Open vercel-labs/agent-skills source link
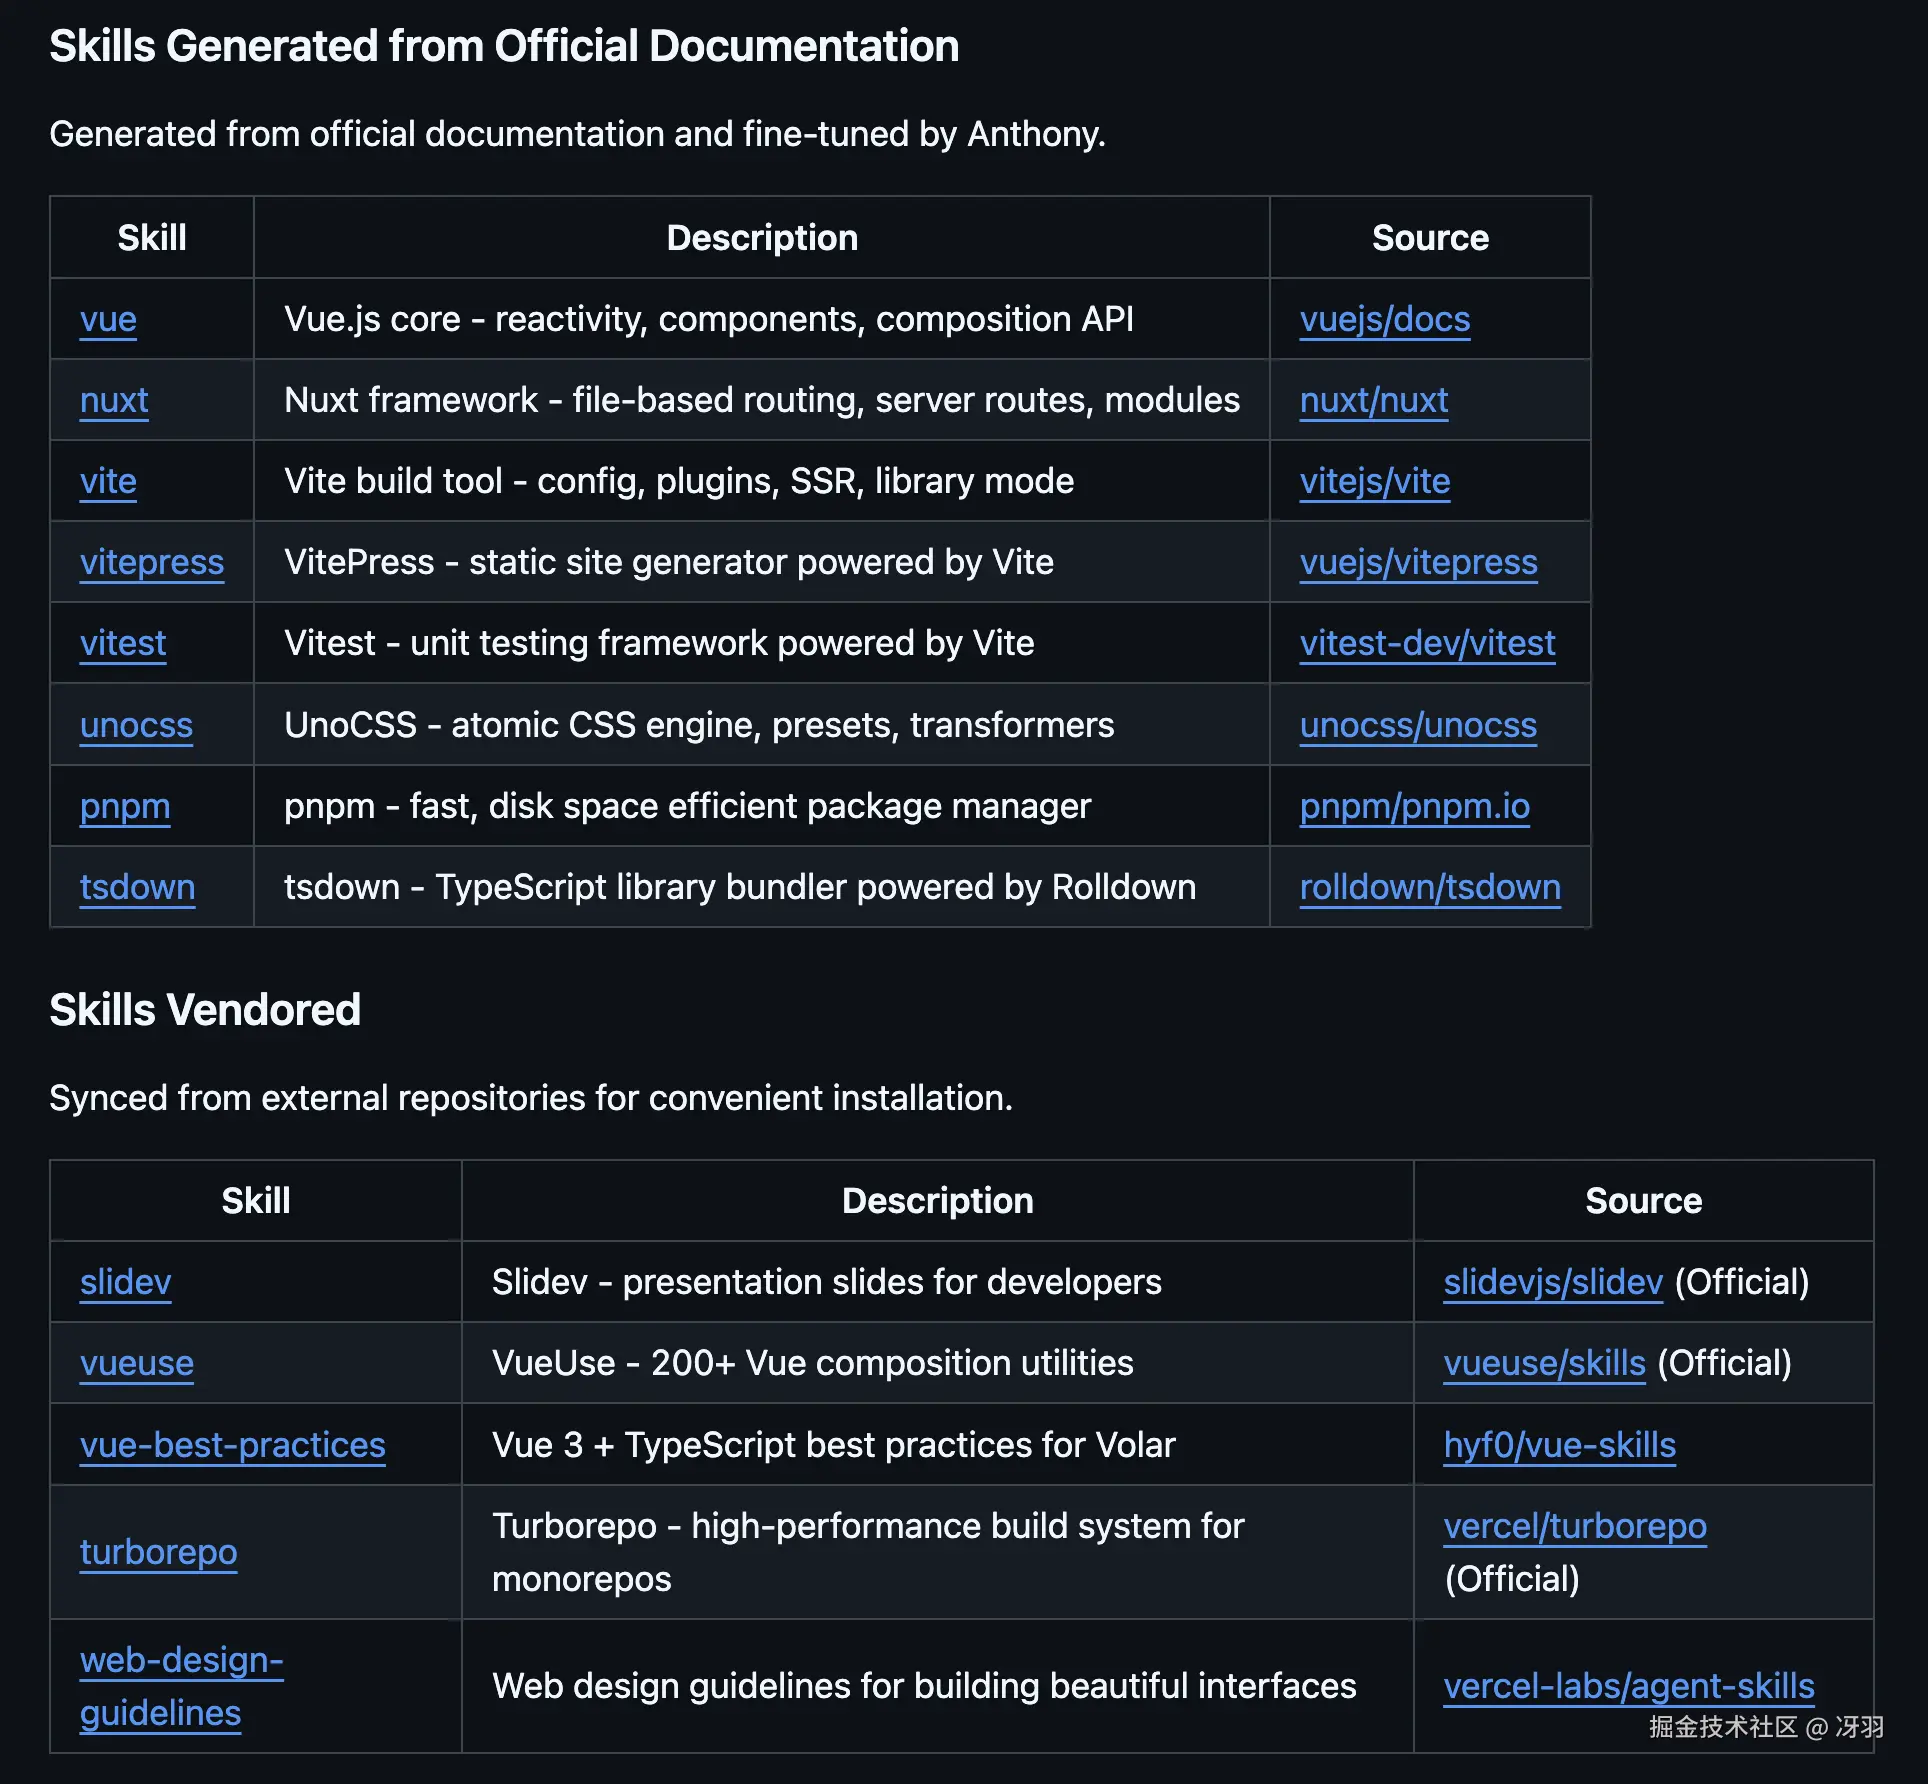 pyautogui.click(x=1628, y=1687)
